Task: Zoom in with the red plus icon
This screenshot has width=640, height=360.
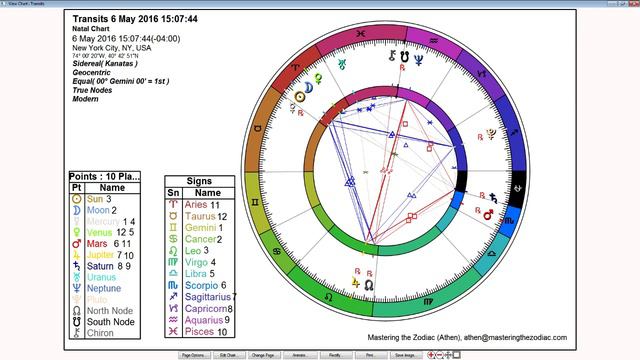Action: pos(431,355)
